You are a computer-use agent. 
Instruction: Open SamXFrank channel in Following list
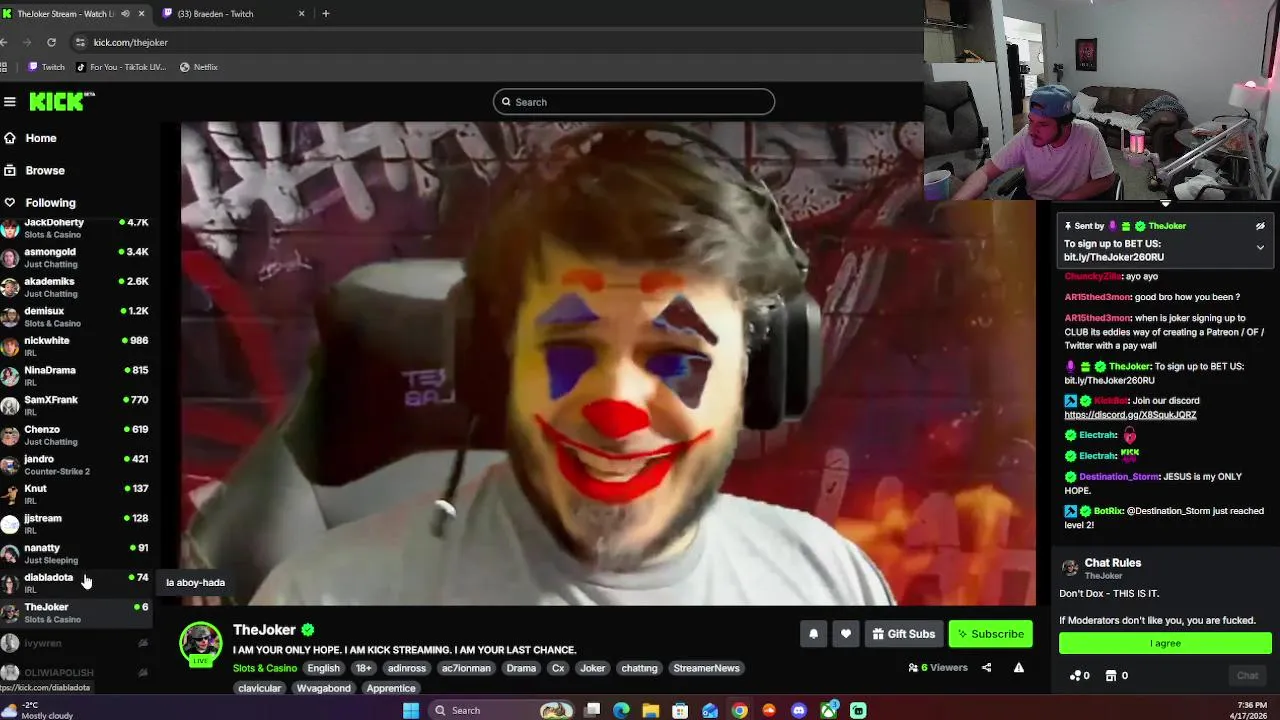click(x=76, y=405)
